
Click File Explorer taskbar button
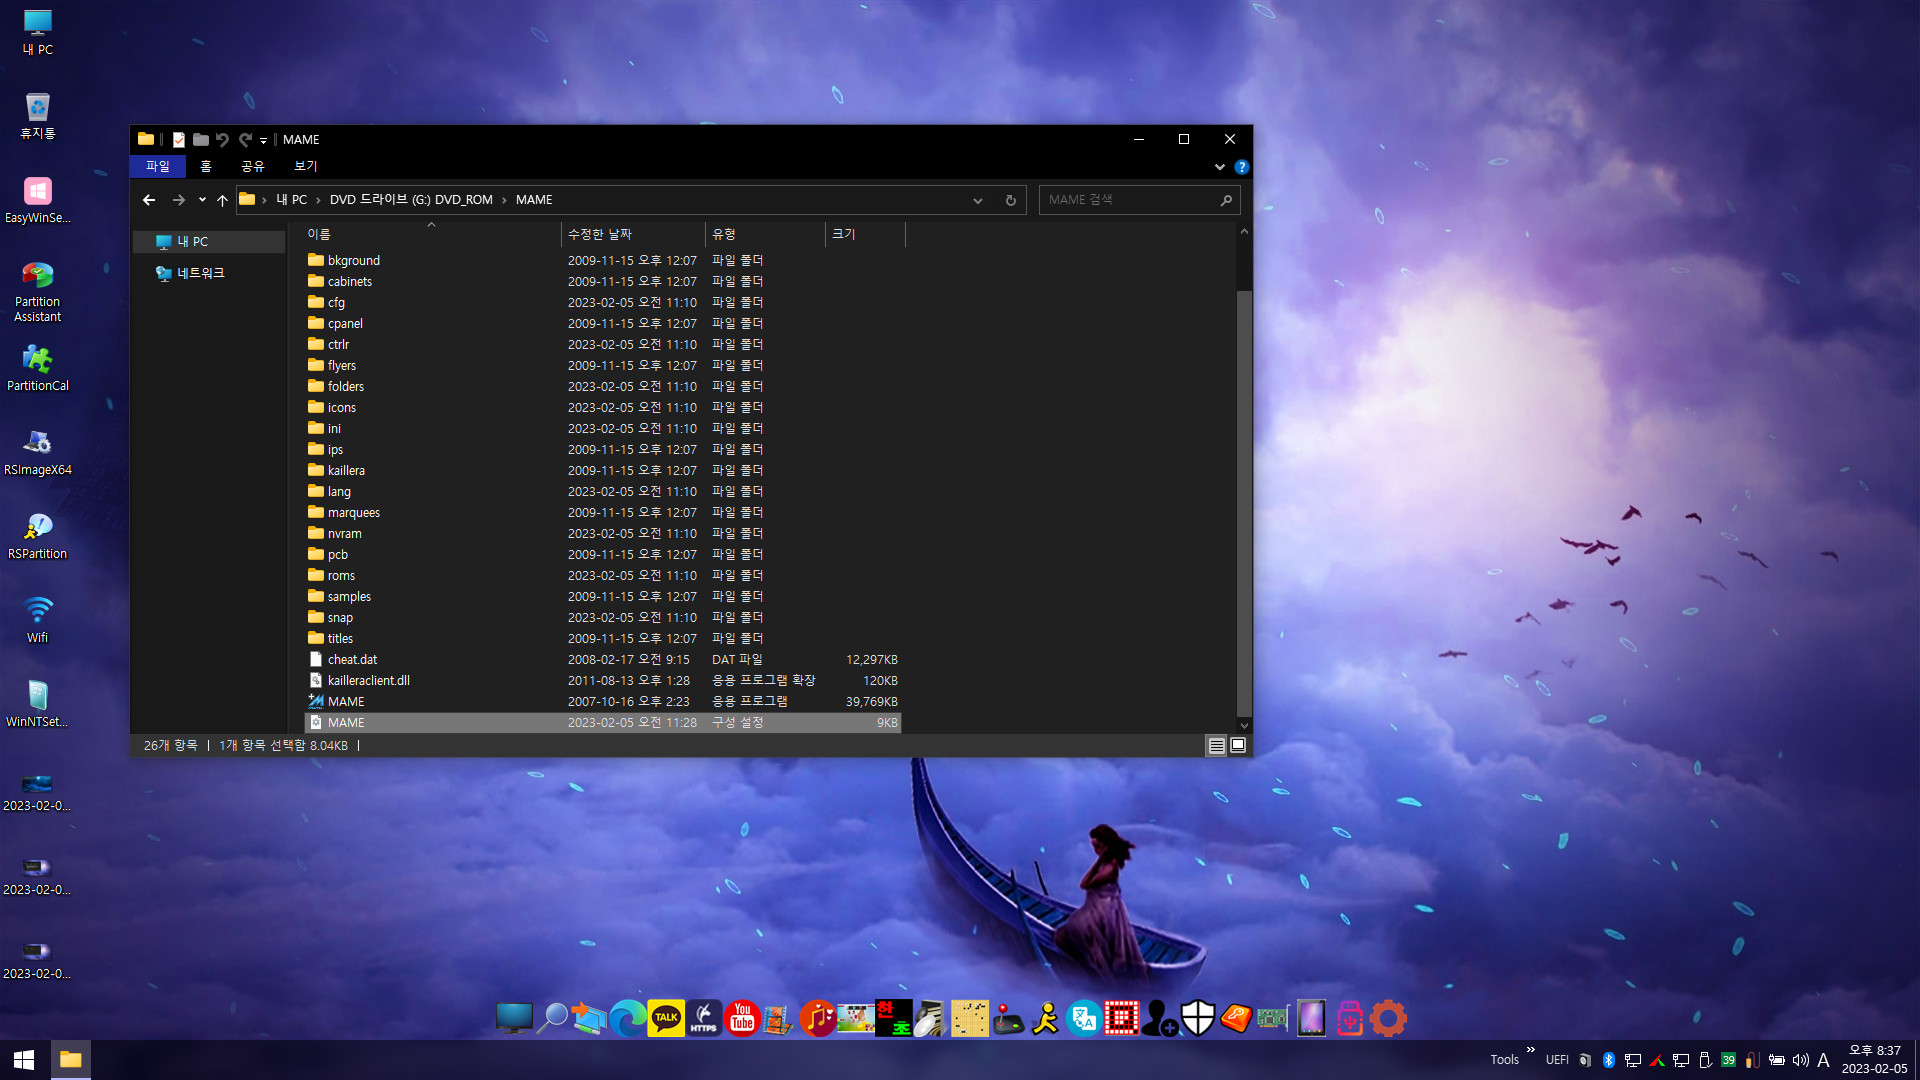click(x=70, y=1060)
